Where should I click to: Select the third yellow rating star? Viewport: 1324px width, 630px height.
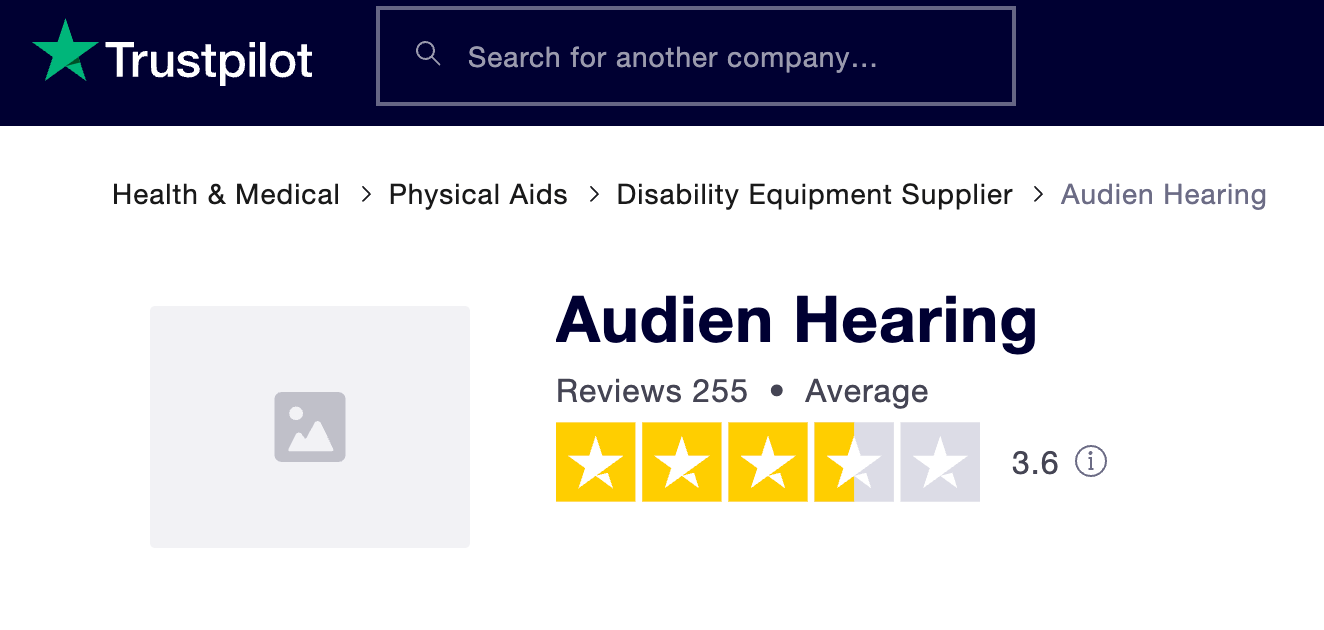pyautogui.click(x=768, y=462)
